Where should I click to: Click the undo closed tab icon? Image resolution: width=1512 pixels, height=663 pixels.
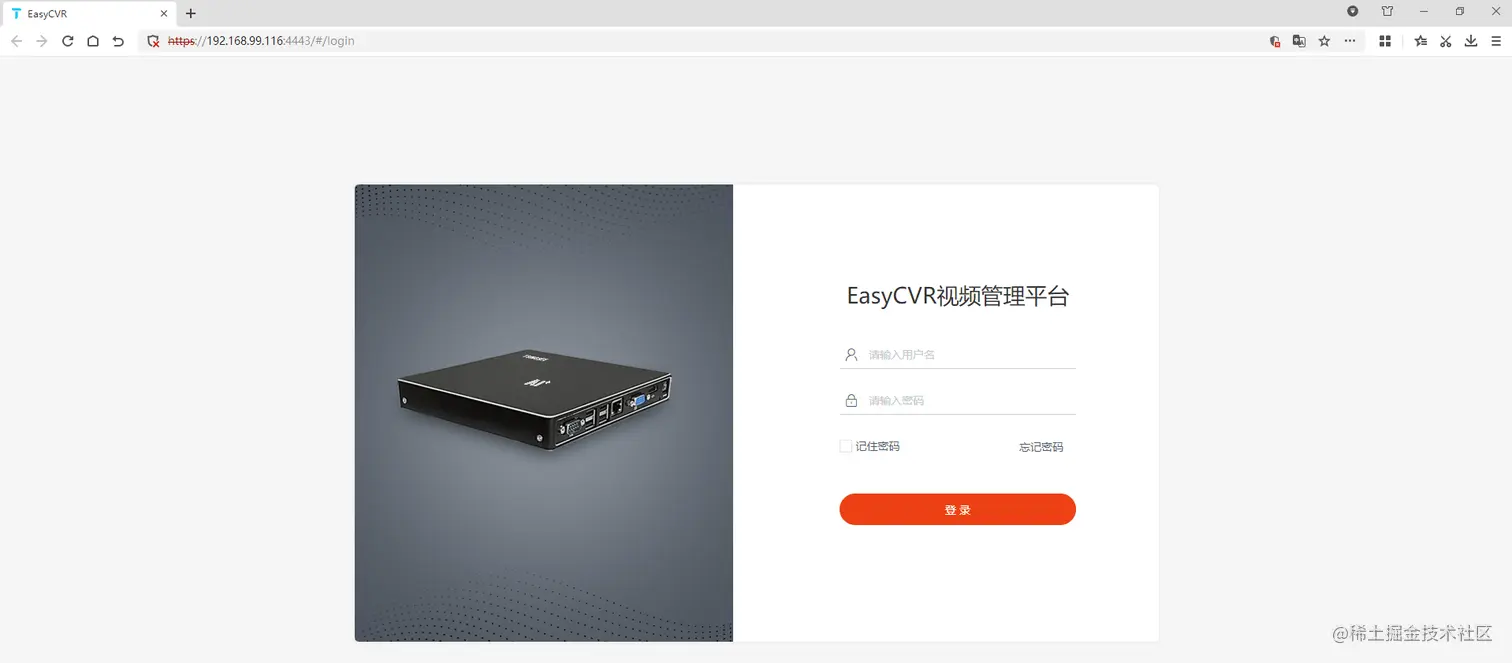[118, 41]
